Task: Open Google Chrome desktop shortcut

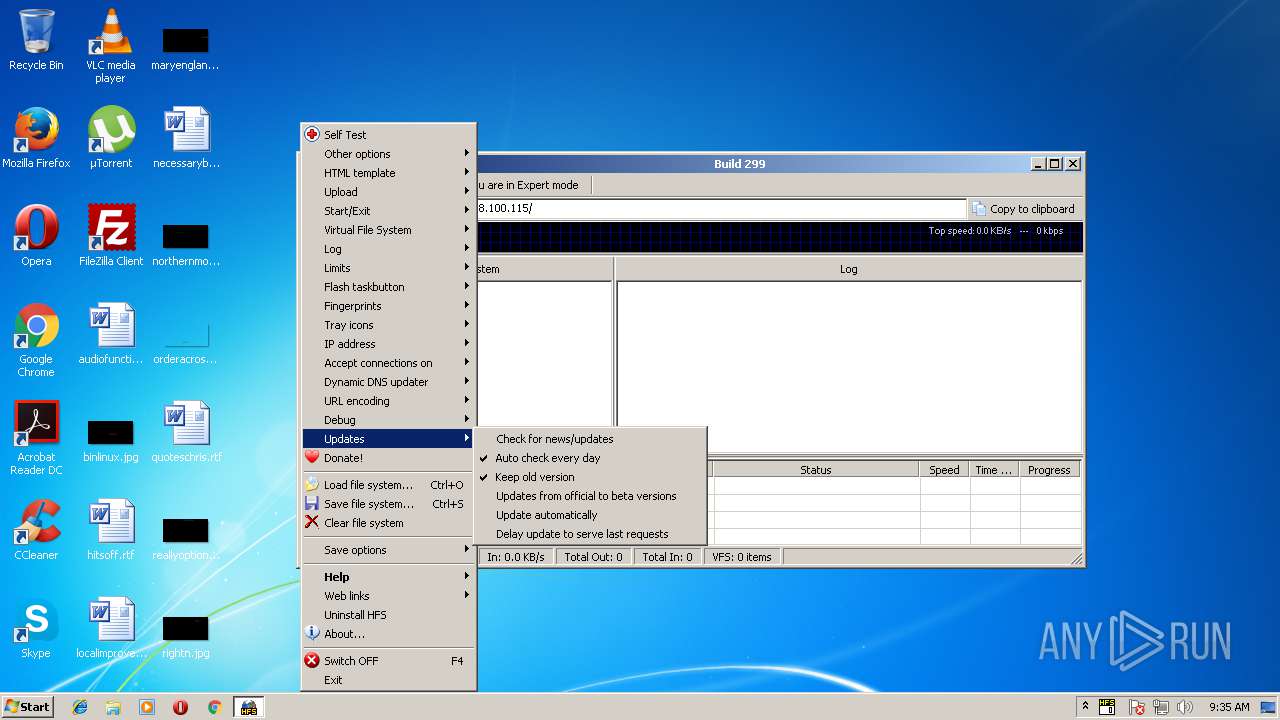Action: tap(36, 340)
